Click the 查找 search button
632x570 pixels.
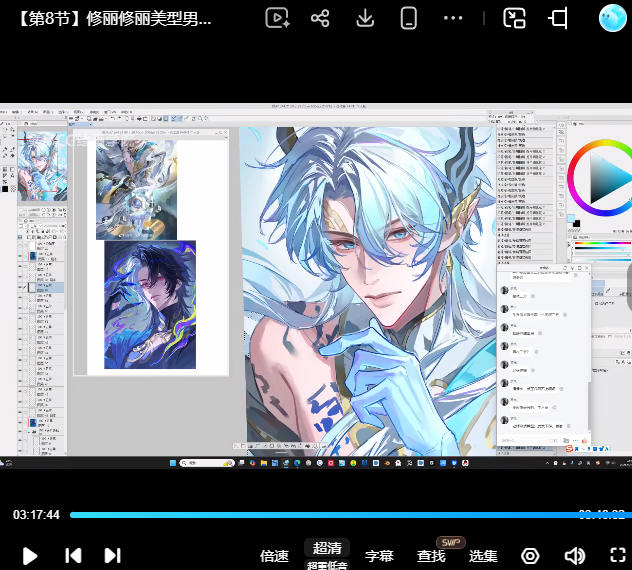431,556
